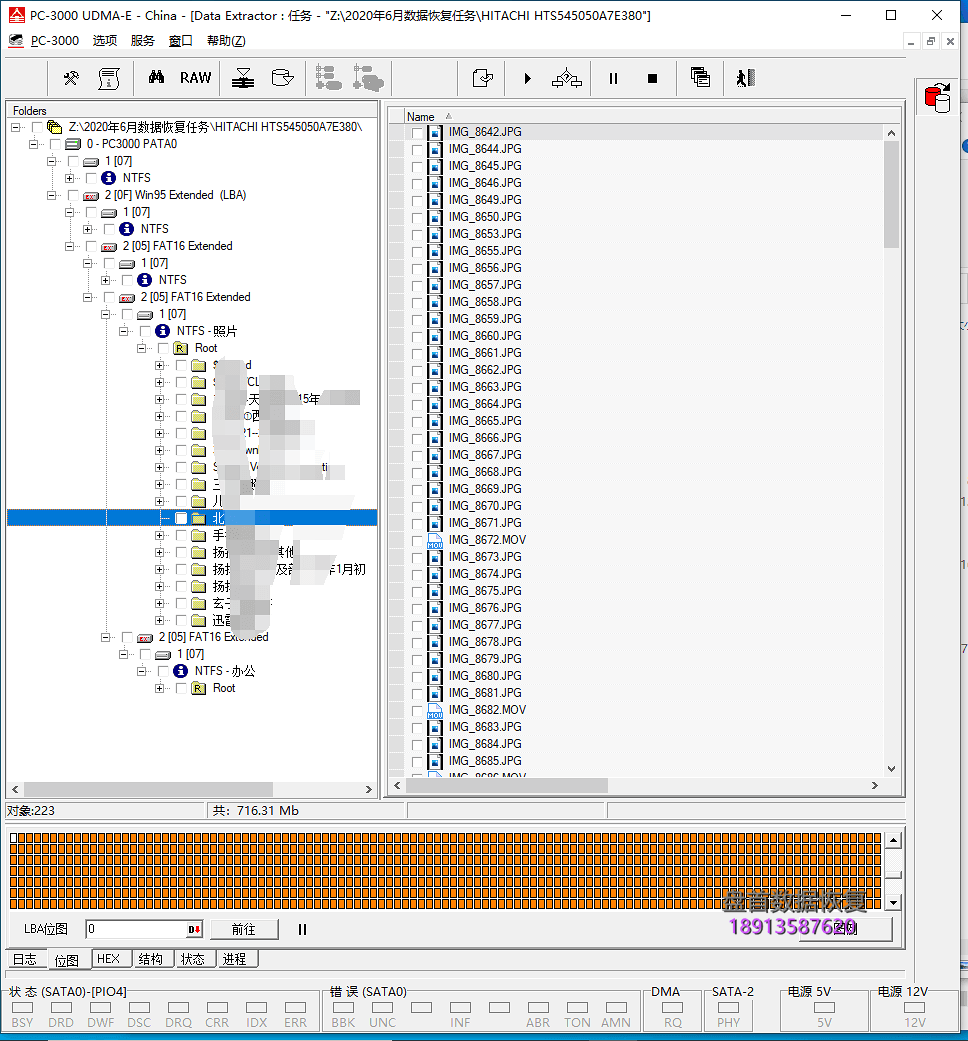This screenshot has width=968, height=1041.
Task: Collapse the 0 - PC3000 PATA0 node
Action: tap(33, 144)
